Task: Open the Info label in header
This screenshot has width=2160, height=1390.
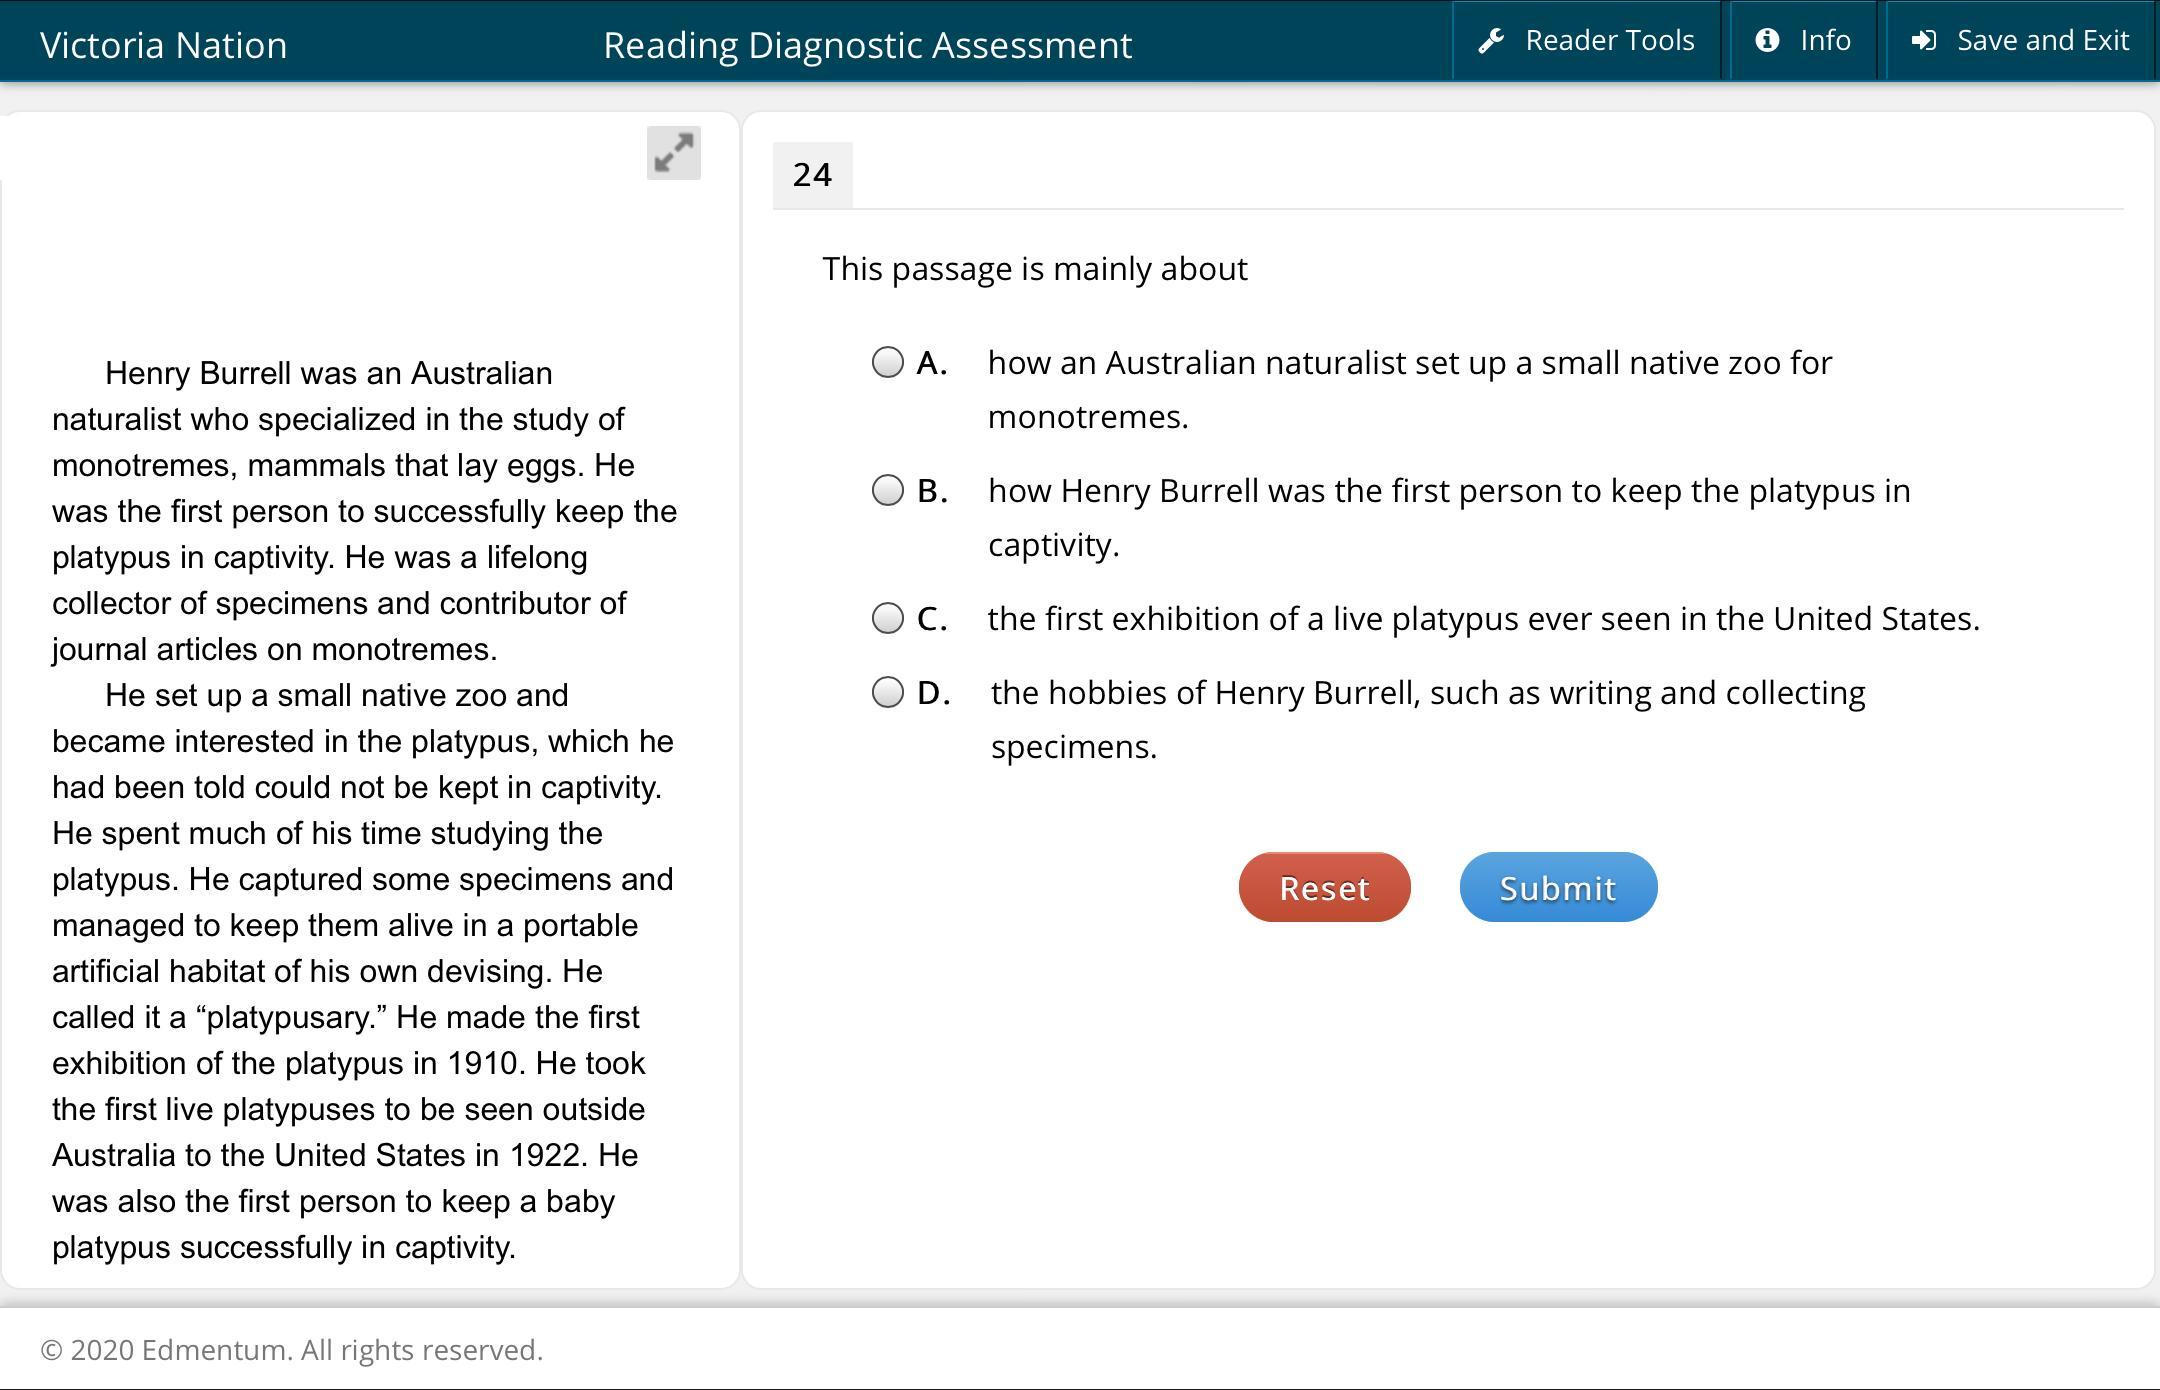Action: [x=1825, y=41]
